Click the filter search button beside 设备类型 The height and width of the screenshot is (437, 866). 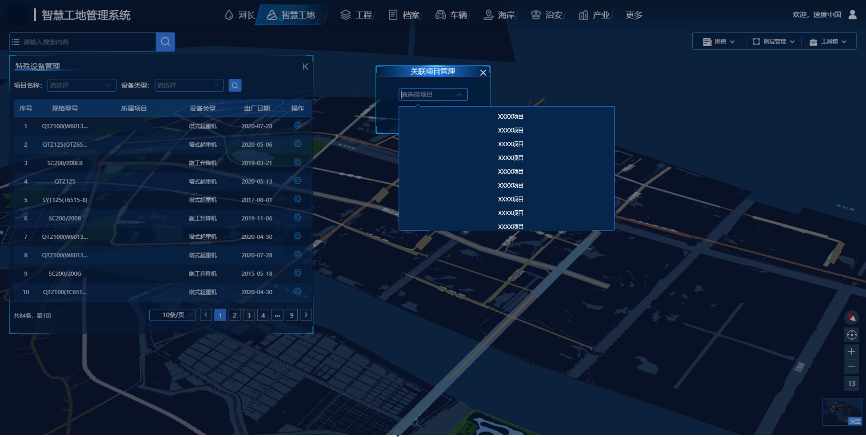(235, 86)
